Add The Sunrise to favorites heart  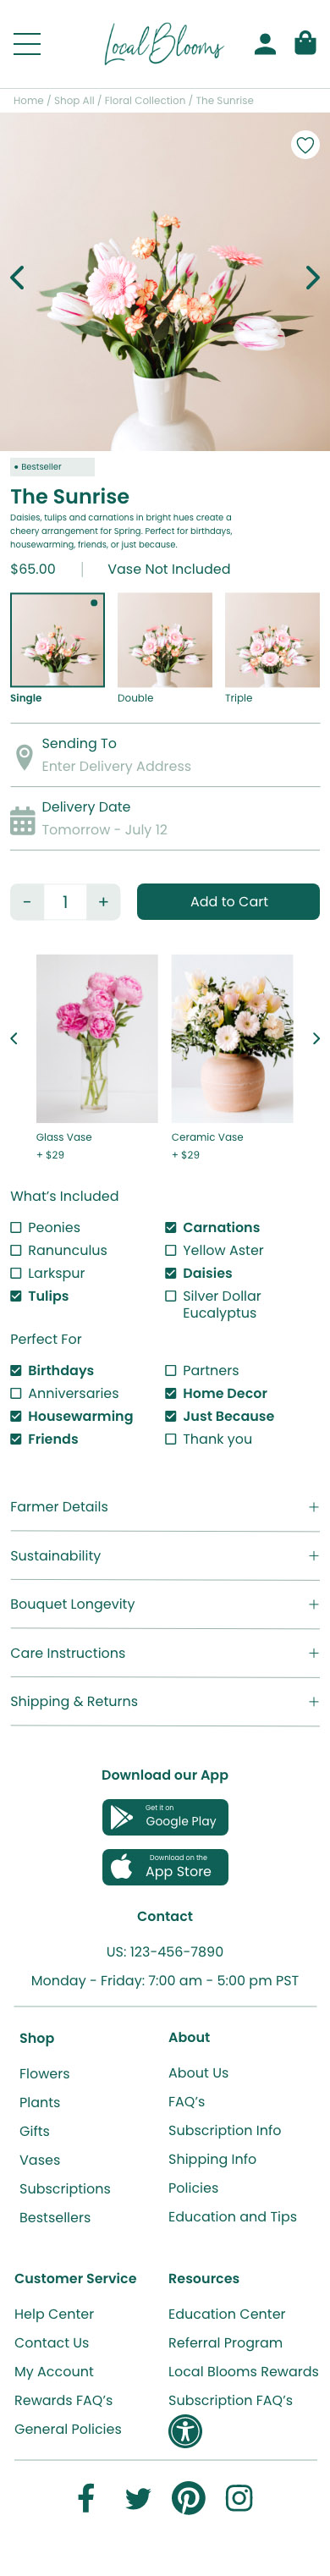305,145
